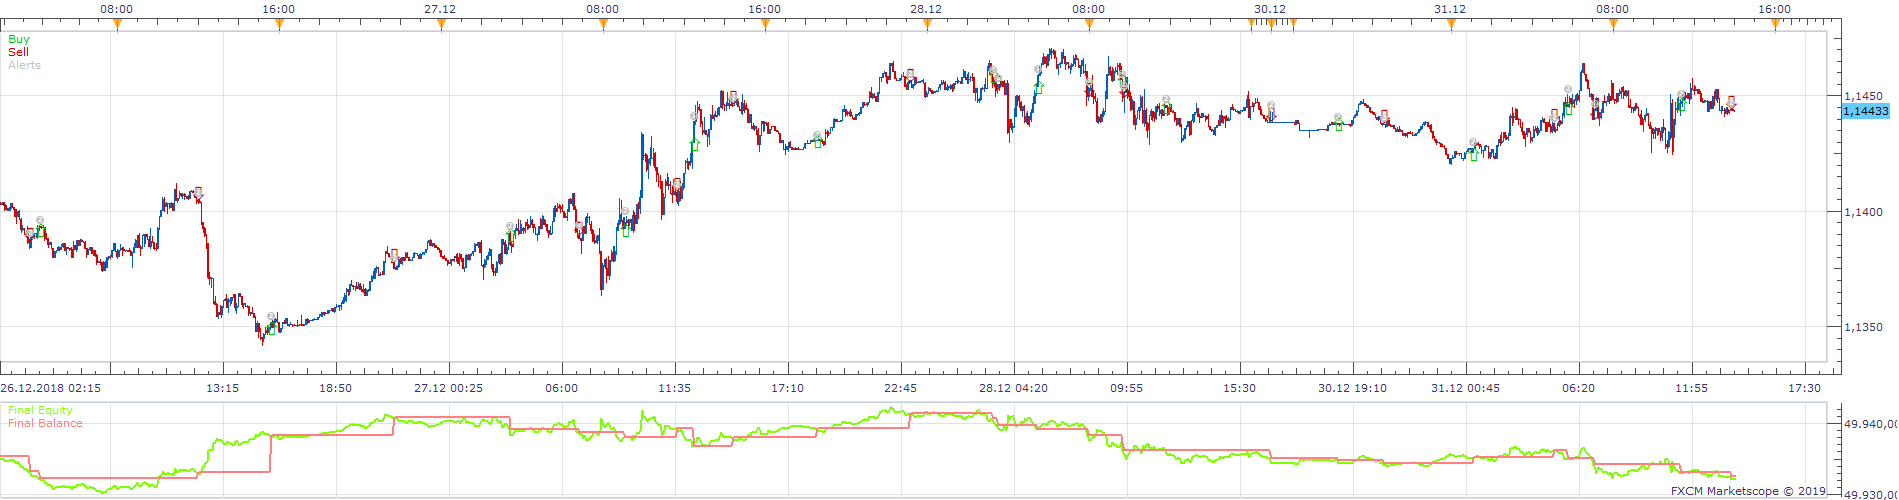Click the 49.940,00 equity axis label
This screenshot has height=500, width=1899.
click(1870, 424)
